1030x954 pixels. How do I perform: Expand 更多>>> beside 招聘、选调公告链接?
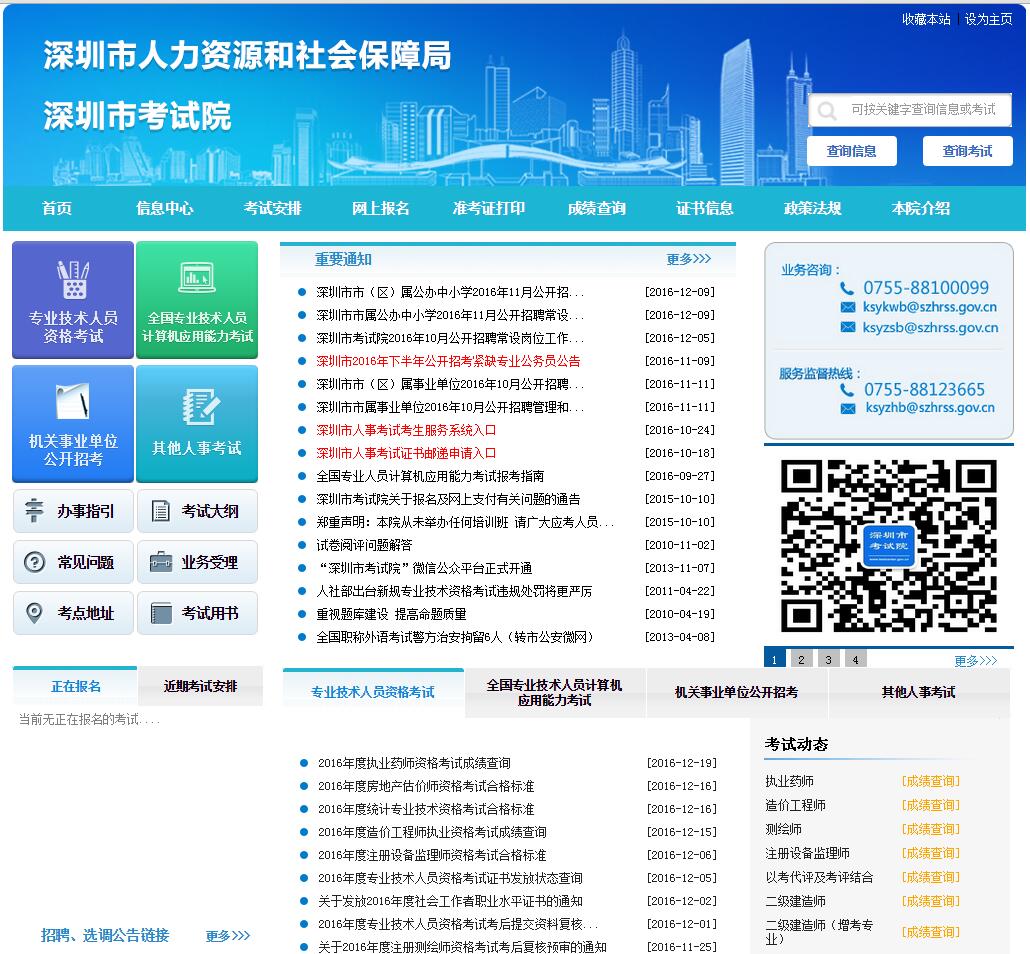(227, 935)
